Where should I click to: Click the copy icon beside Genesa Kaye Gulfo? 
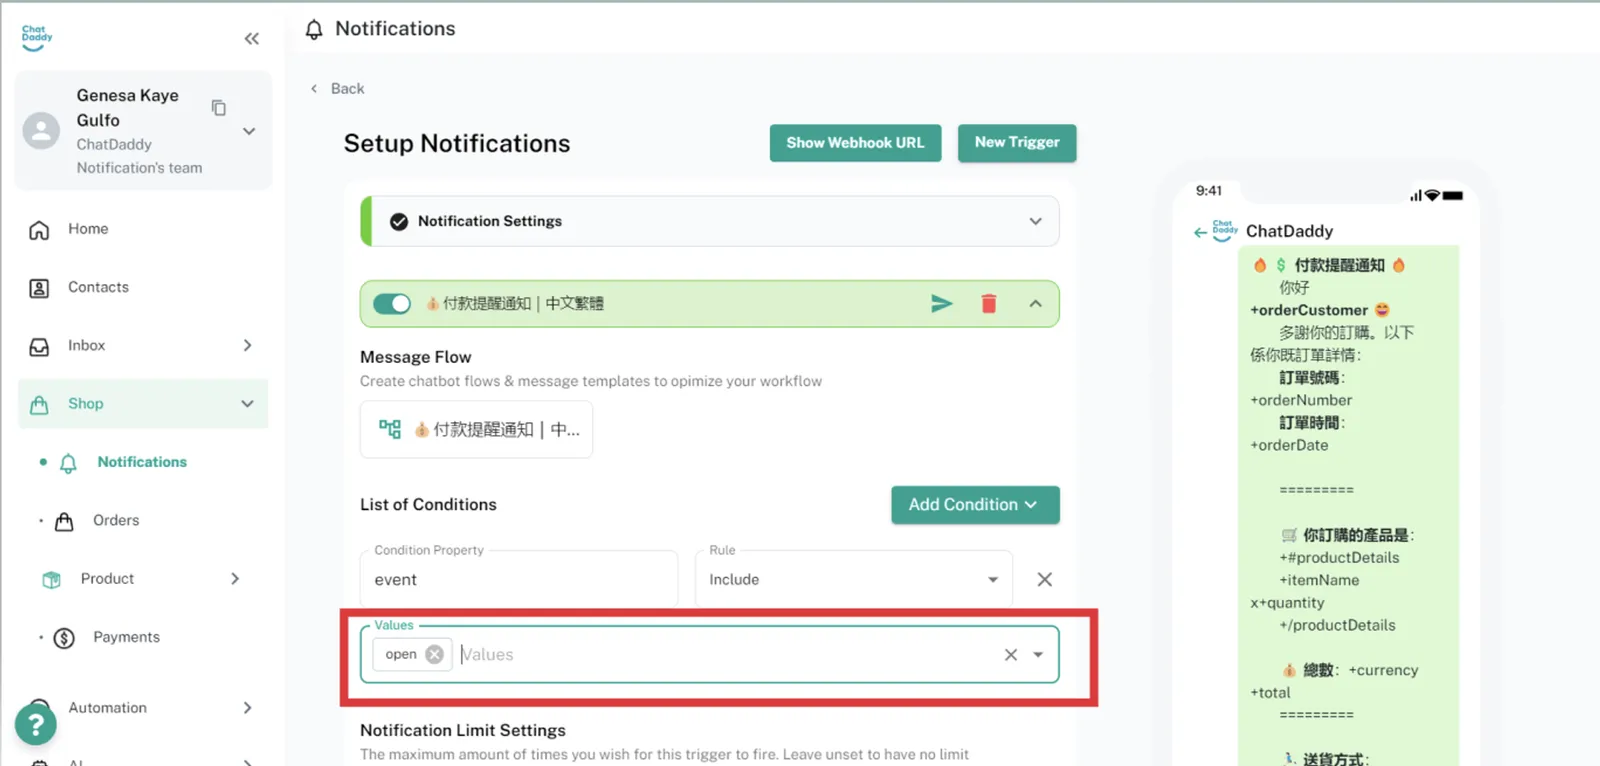click(x=219, y=108)
